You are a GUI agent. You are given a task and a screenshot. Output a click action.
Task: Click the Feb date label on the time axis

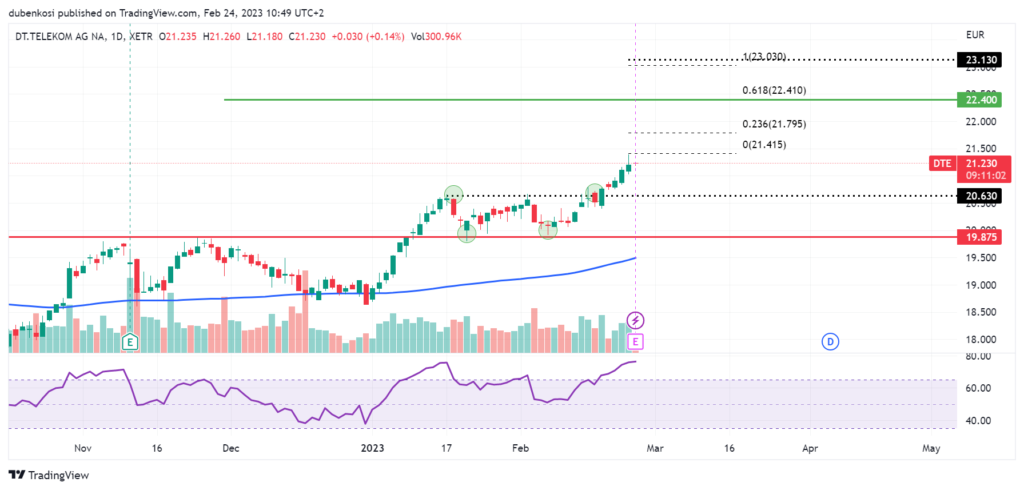click(520, 449)
